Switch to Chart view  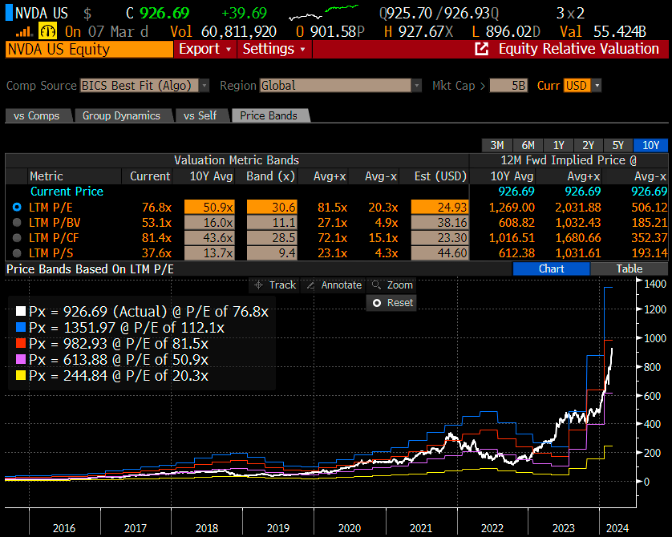(551, 269)
